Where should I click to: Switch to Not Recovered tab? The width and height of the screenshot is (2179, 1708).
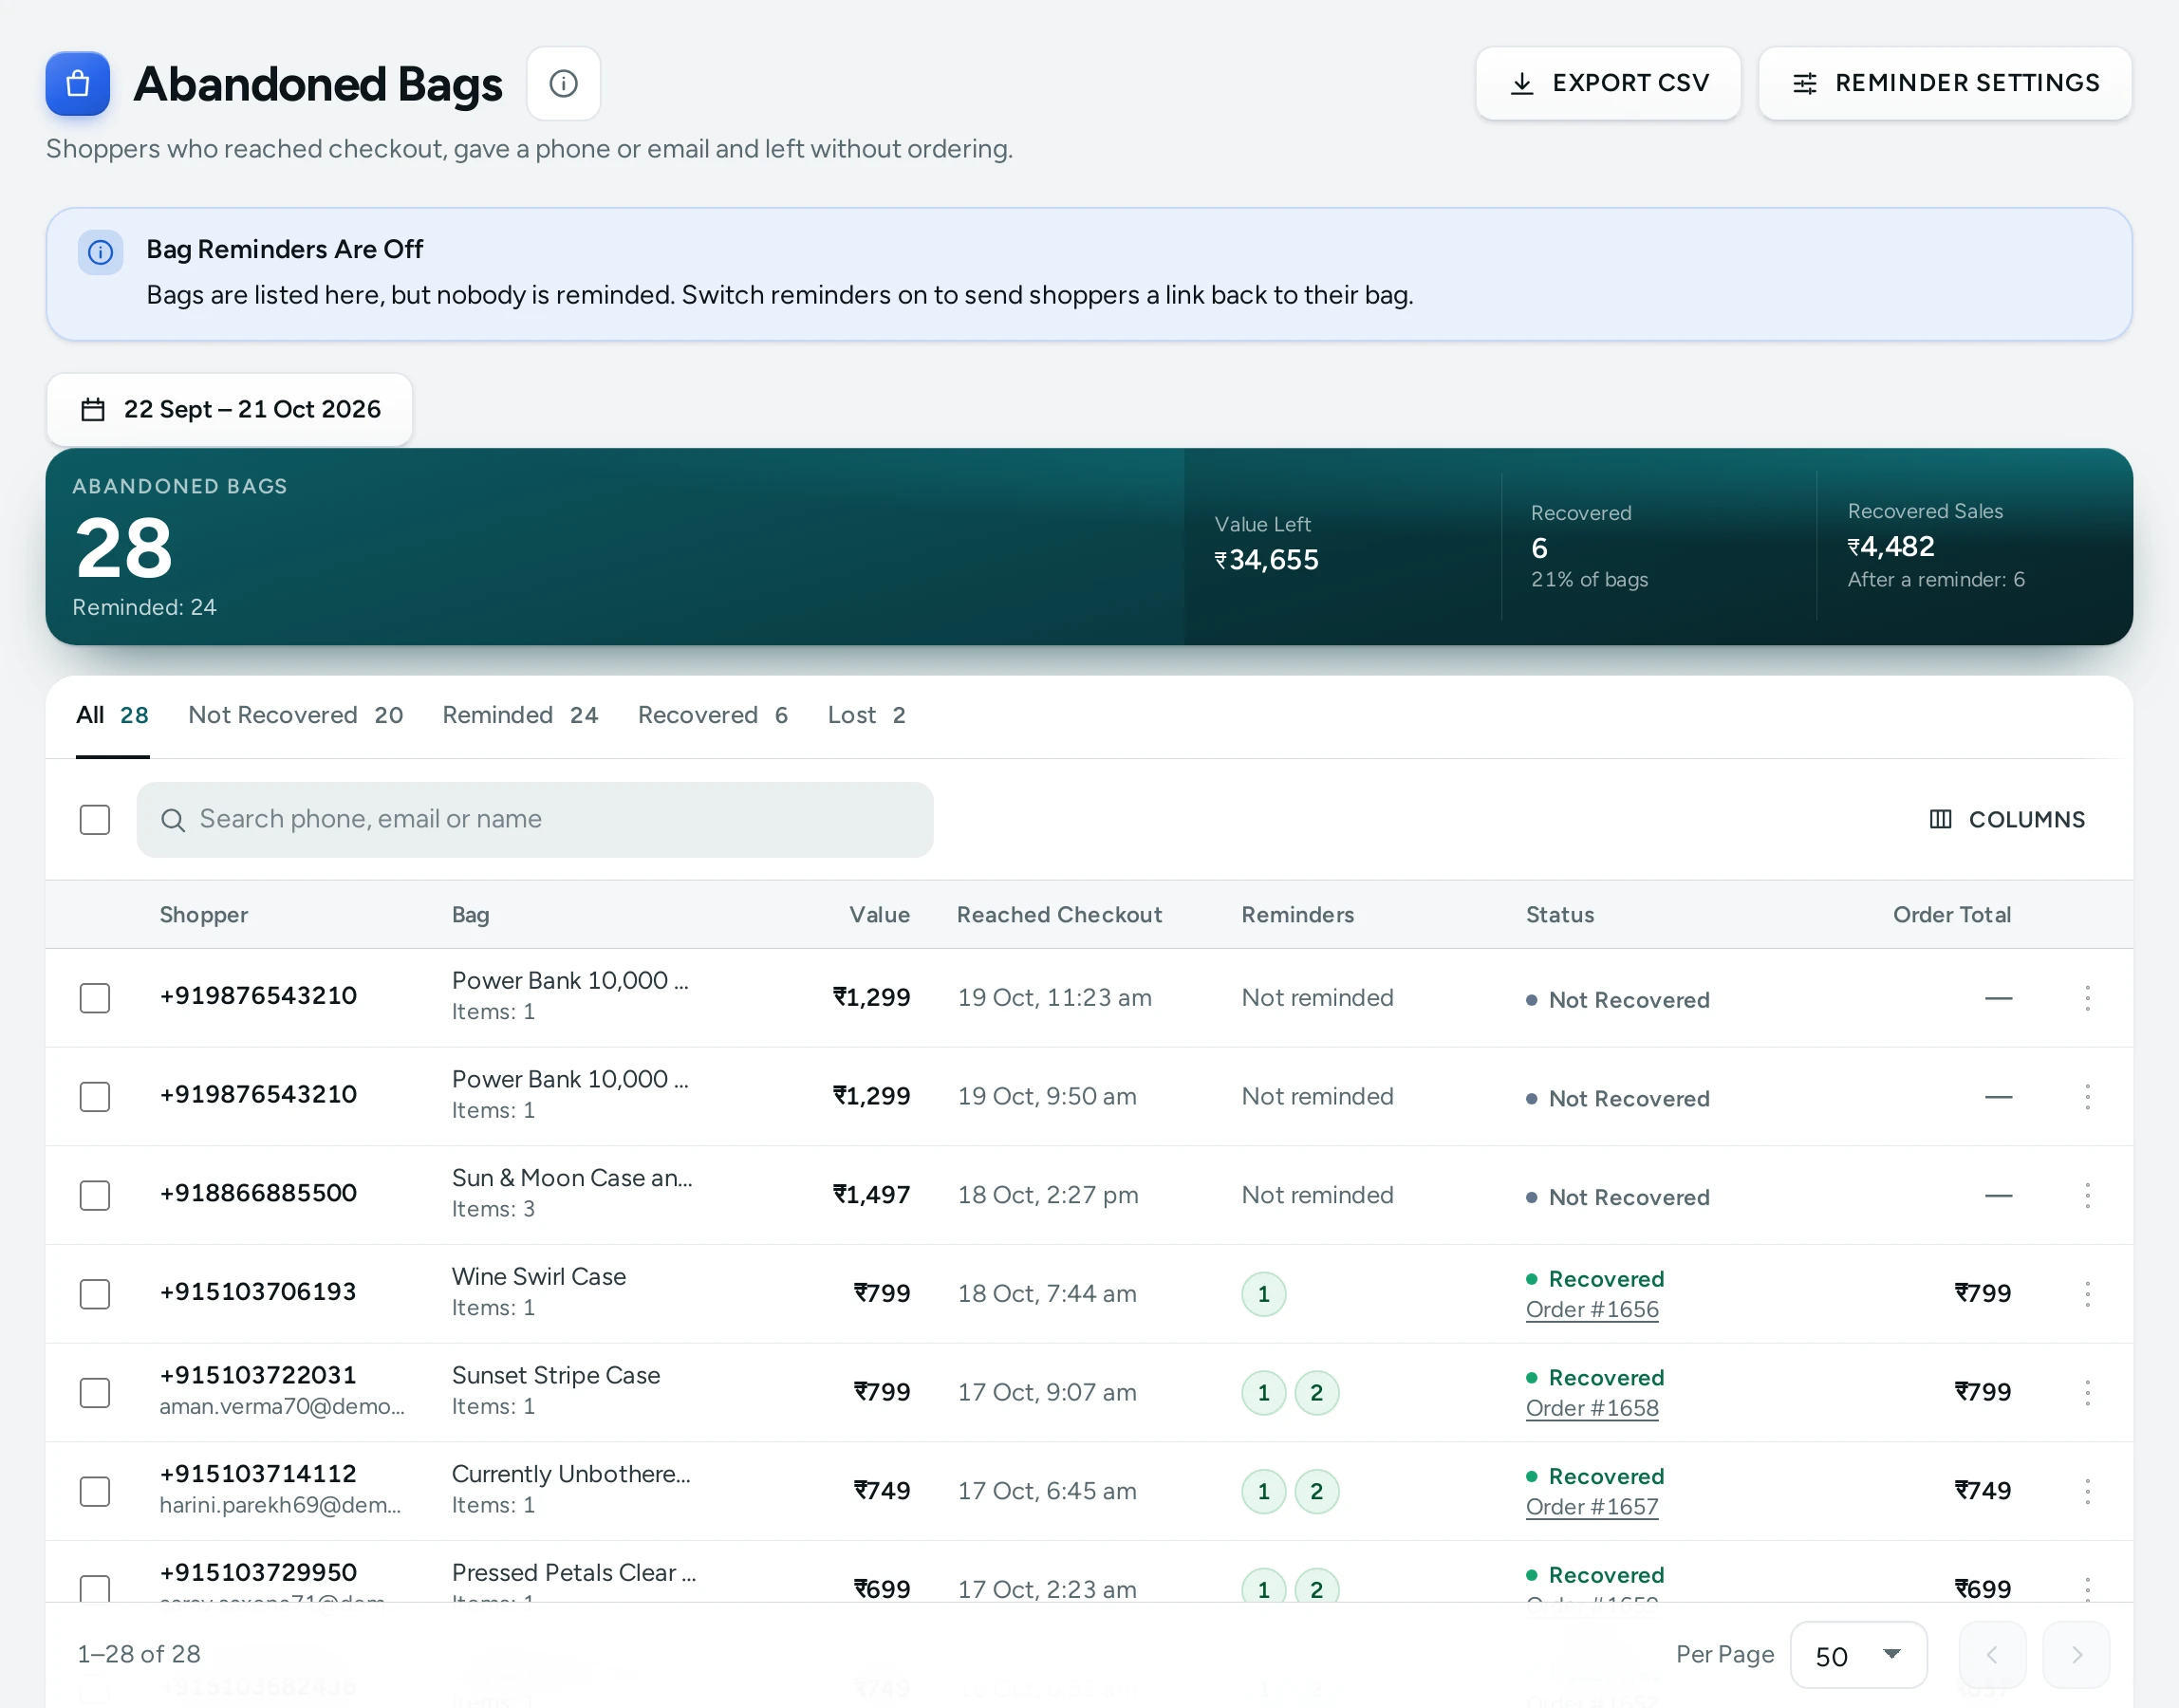click(x=296, y=715)
